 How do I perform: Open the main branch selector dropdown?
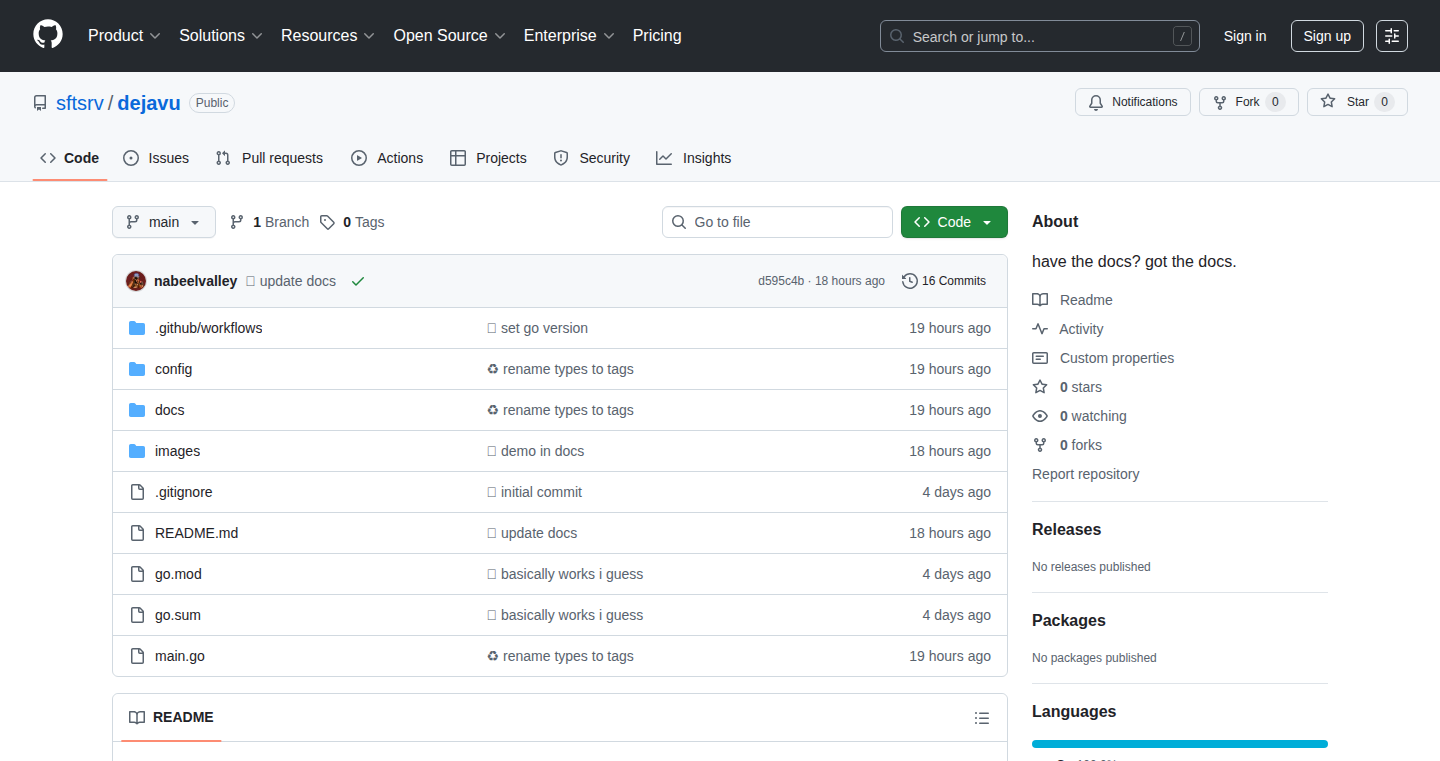tap(164, 222)
